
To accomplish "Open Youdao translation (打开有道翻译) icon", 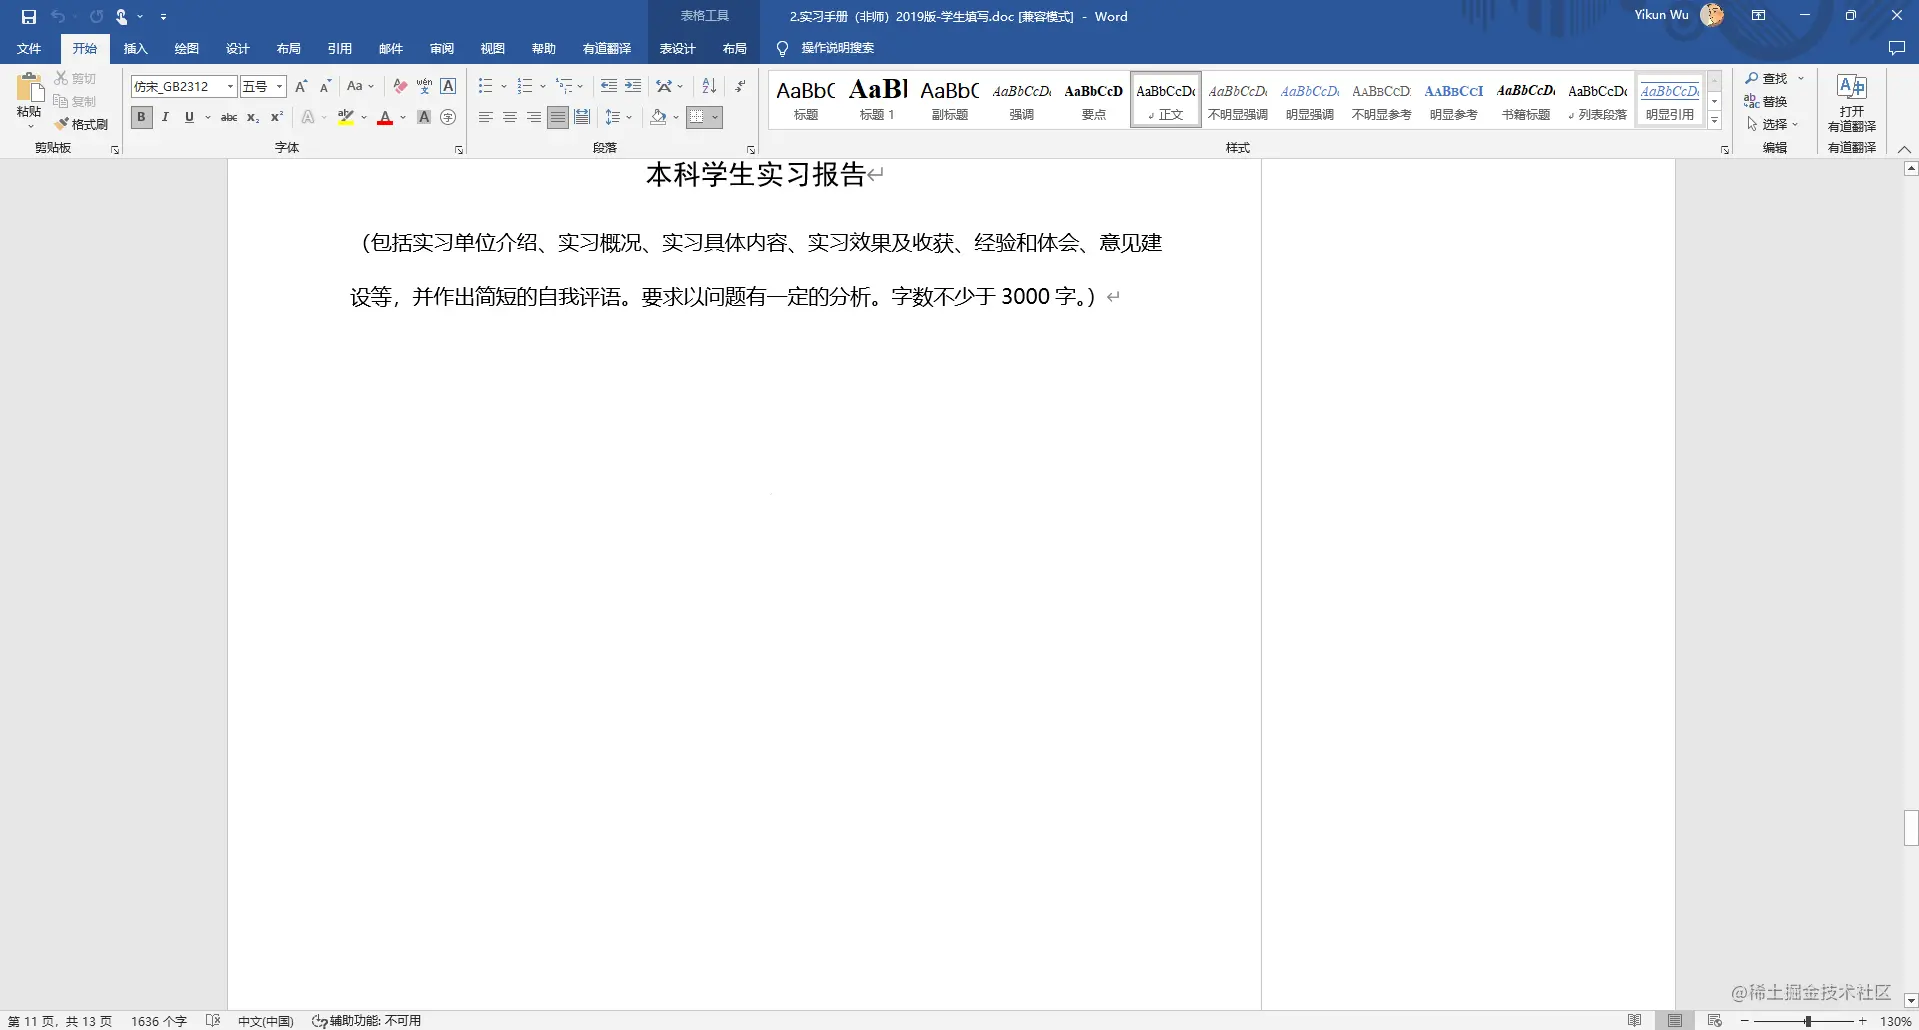I will [1852, 102].
